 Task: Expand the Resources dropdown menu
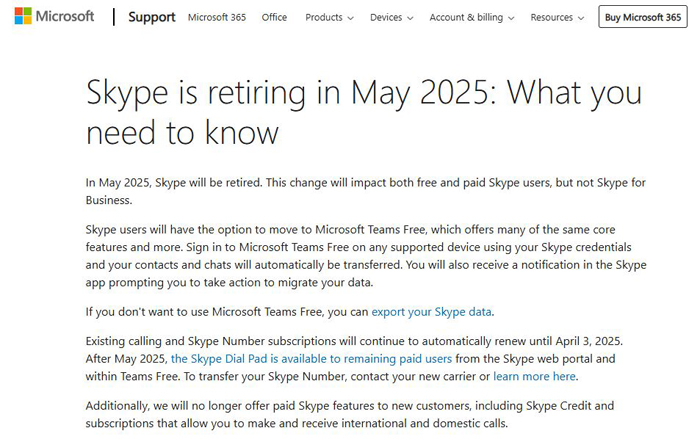557,17
